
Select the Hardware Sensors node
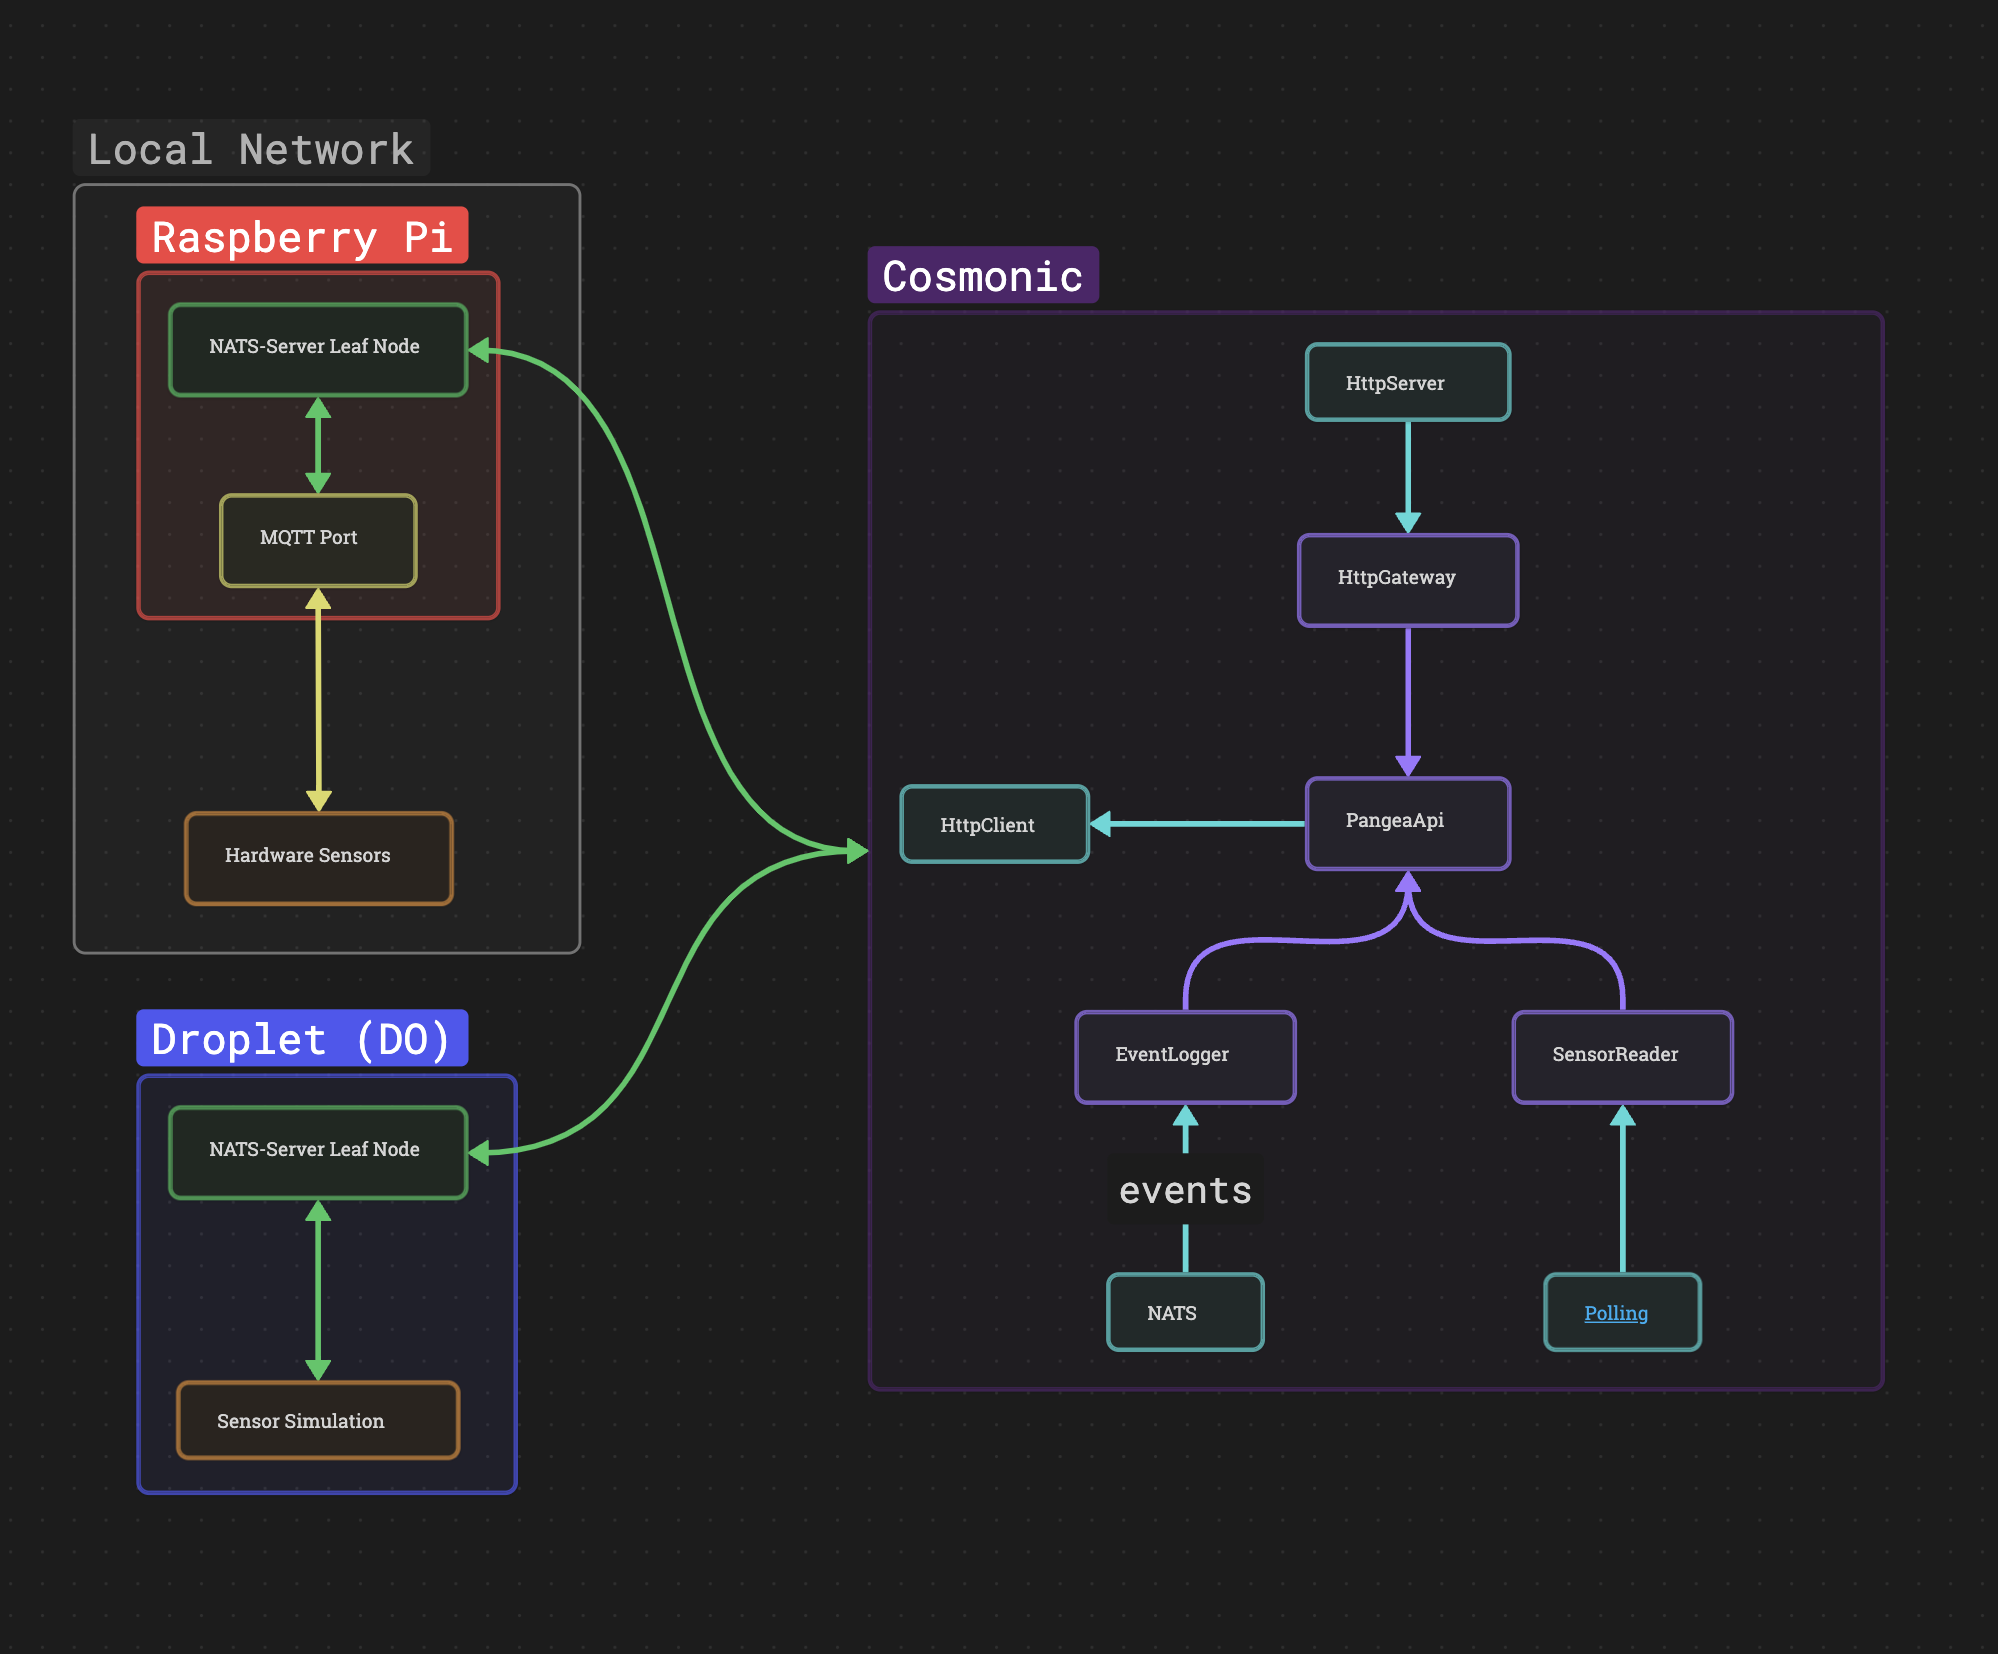[318, 857]
